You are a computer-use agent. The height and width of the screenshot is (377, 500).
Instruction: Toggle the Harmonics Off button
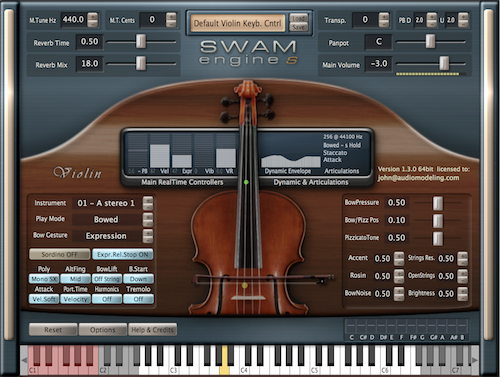[x=107, y=299]
